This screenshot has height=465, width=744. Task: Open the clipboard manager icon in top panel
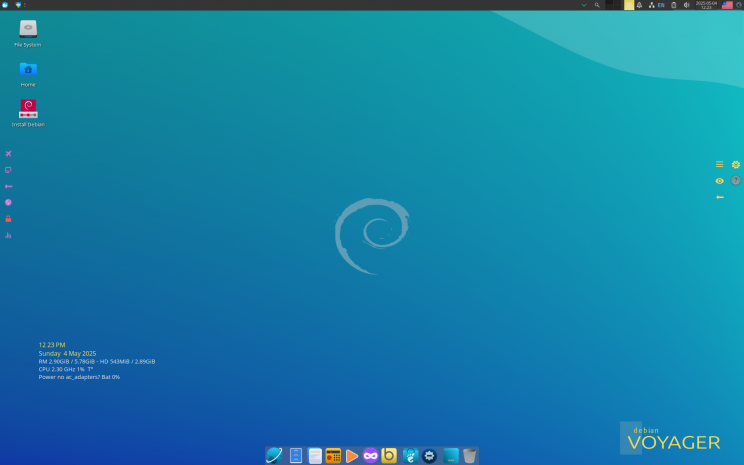(673, 5)
